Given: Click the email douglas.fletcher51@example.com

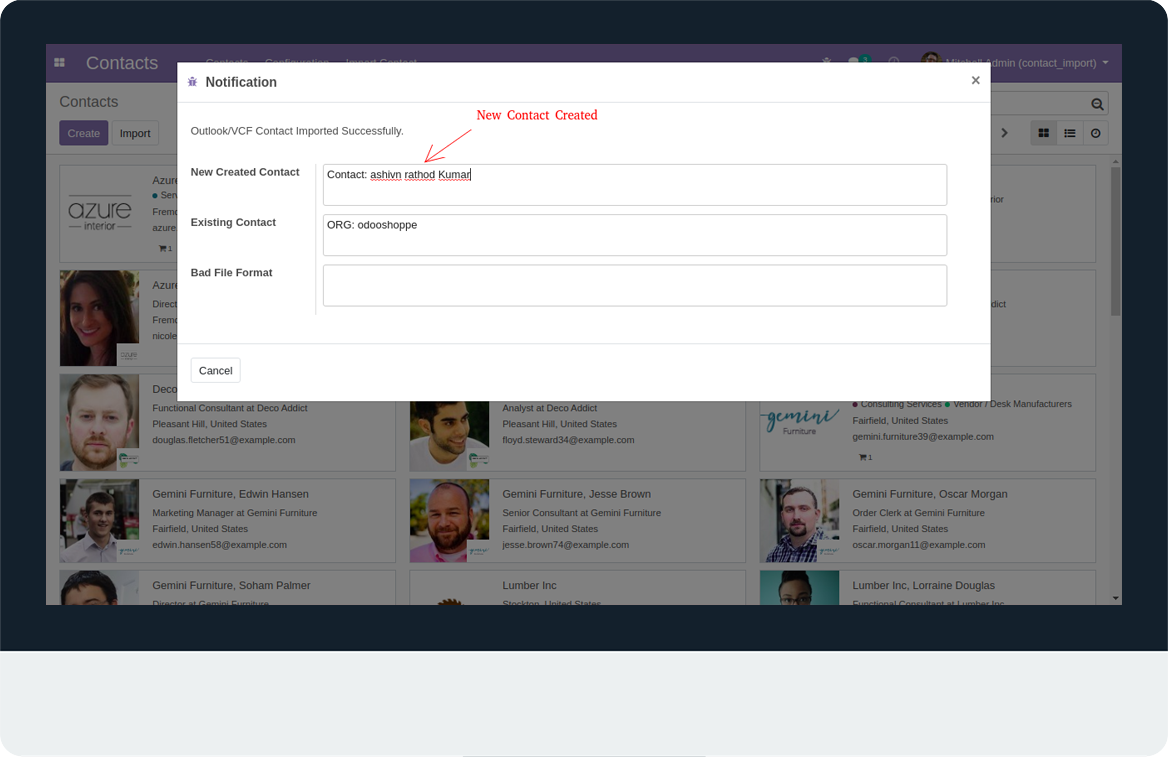Looking at the screenshot, I should point(223,440).
